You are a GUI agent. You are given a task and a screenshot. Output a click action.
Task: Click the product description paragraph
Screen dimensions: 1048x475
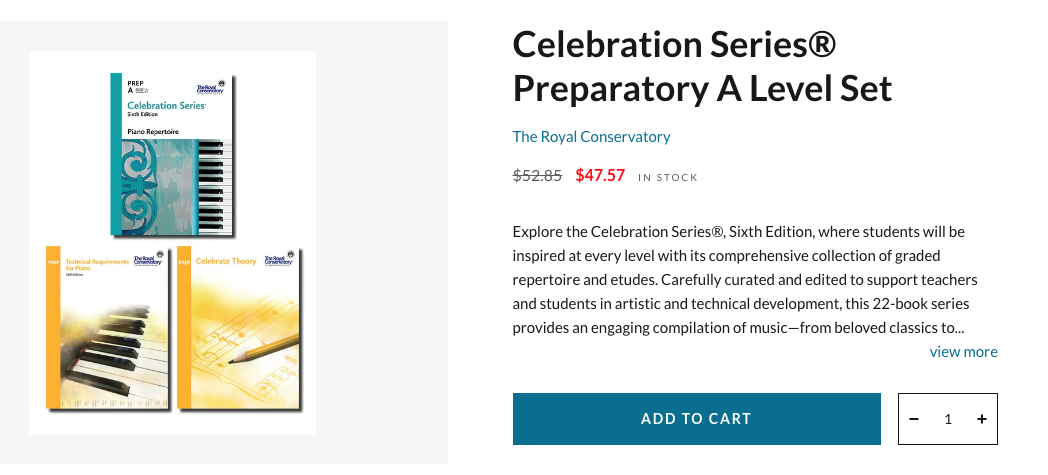tap(739, 280)
